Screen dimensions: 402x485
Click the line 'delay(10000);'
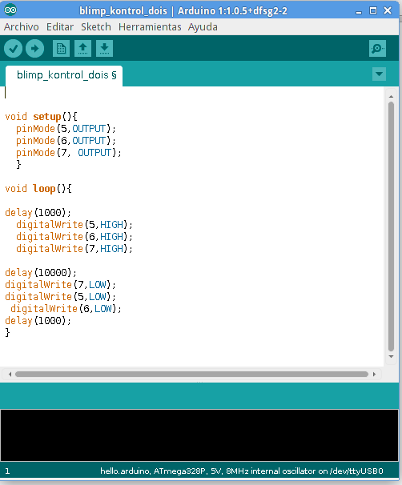(41, 273)
